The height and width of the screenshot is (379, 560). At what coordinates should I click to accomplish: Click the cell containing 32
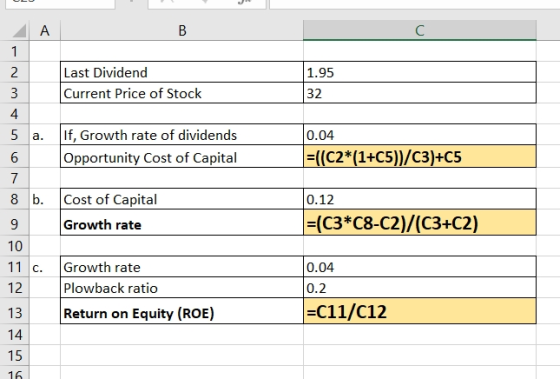pyautogui.click(x=420, y=93)
